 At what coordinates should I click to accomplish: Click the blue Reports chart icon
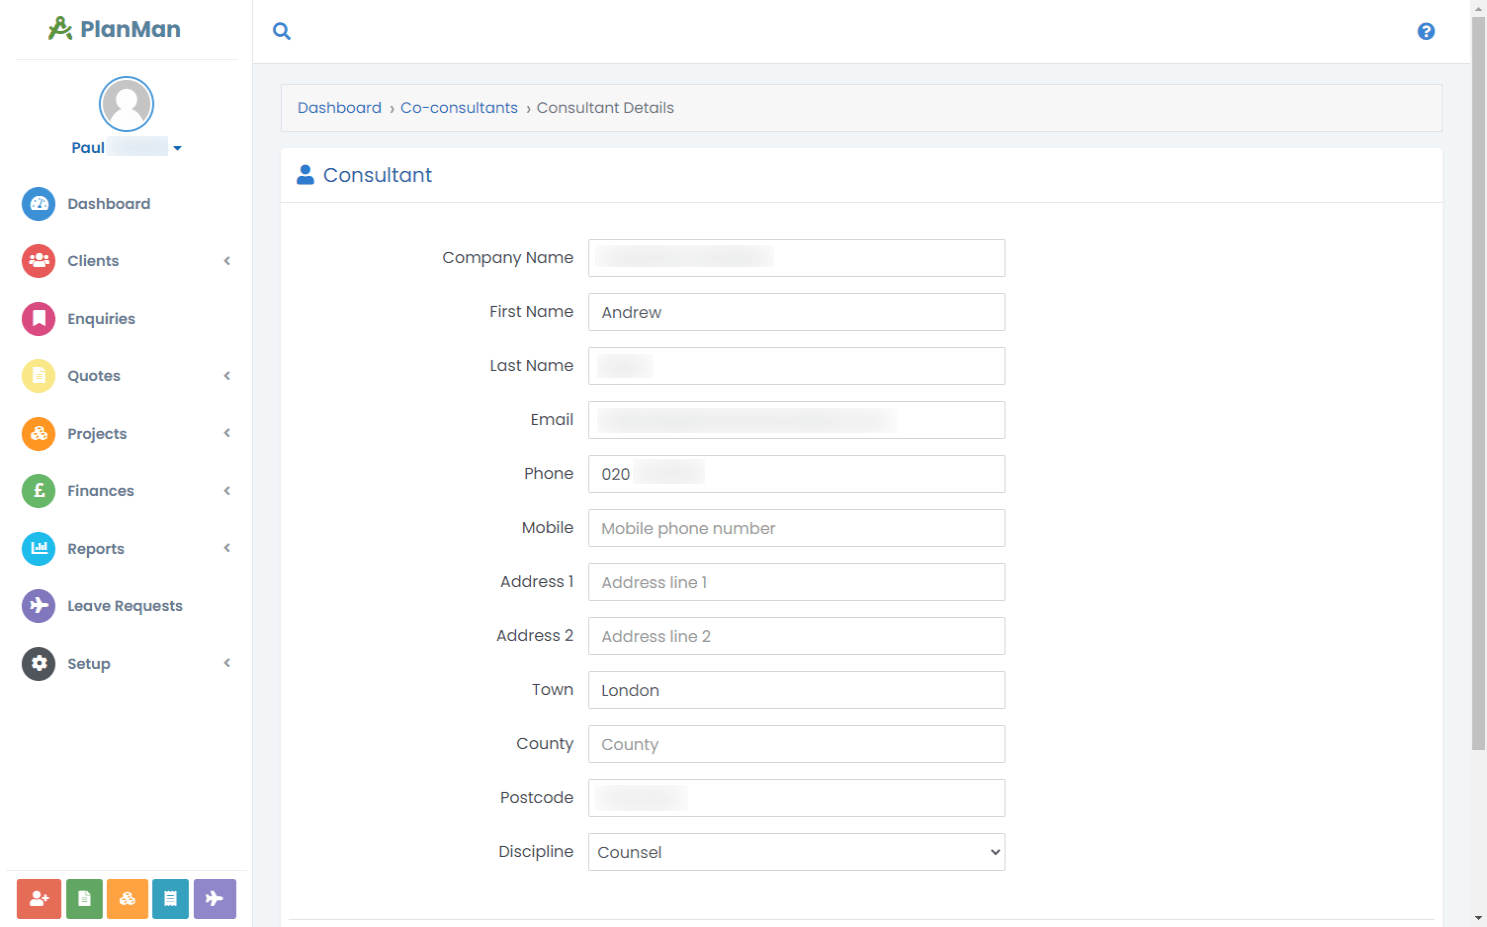(39, 549)
